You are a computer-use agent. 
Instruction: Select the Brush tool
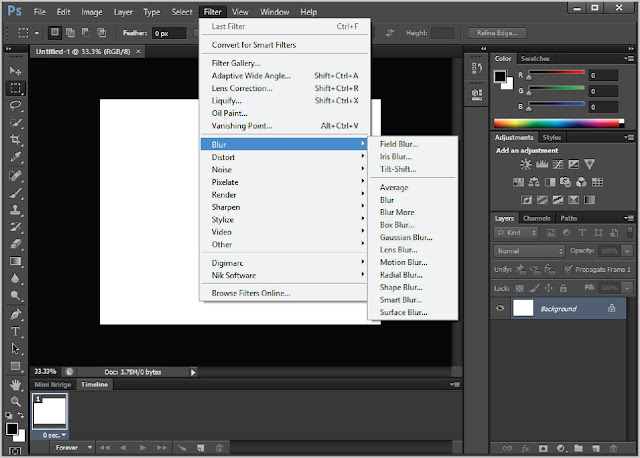(15, 193)
